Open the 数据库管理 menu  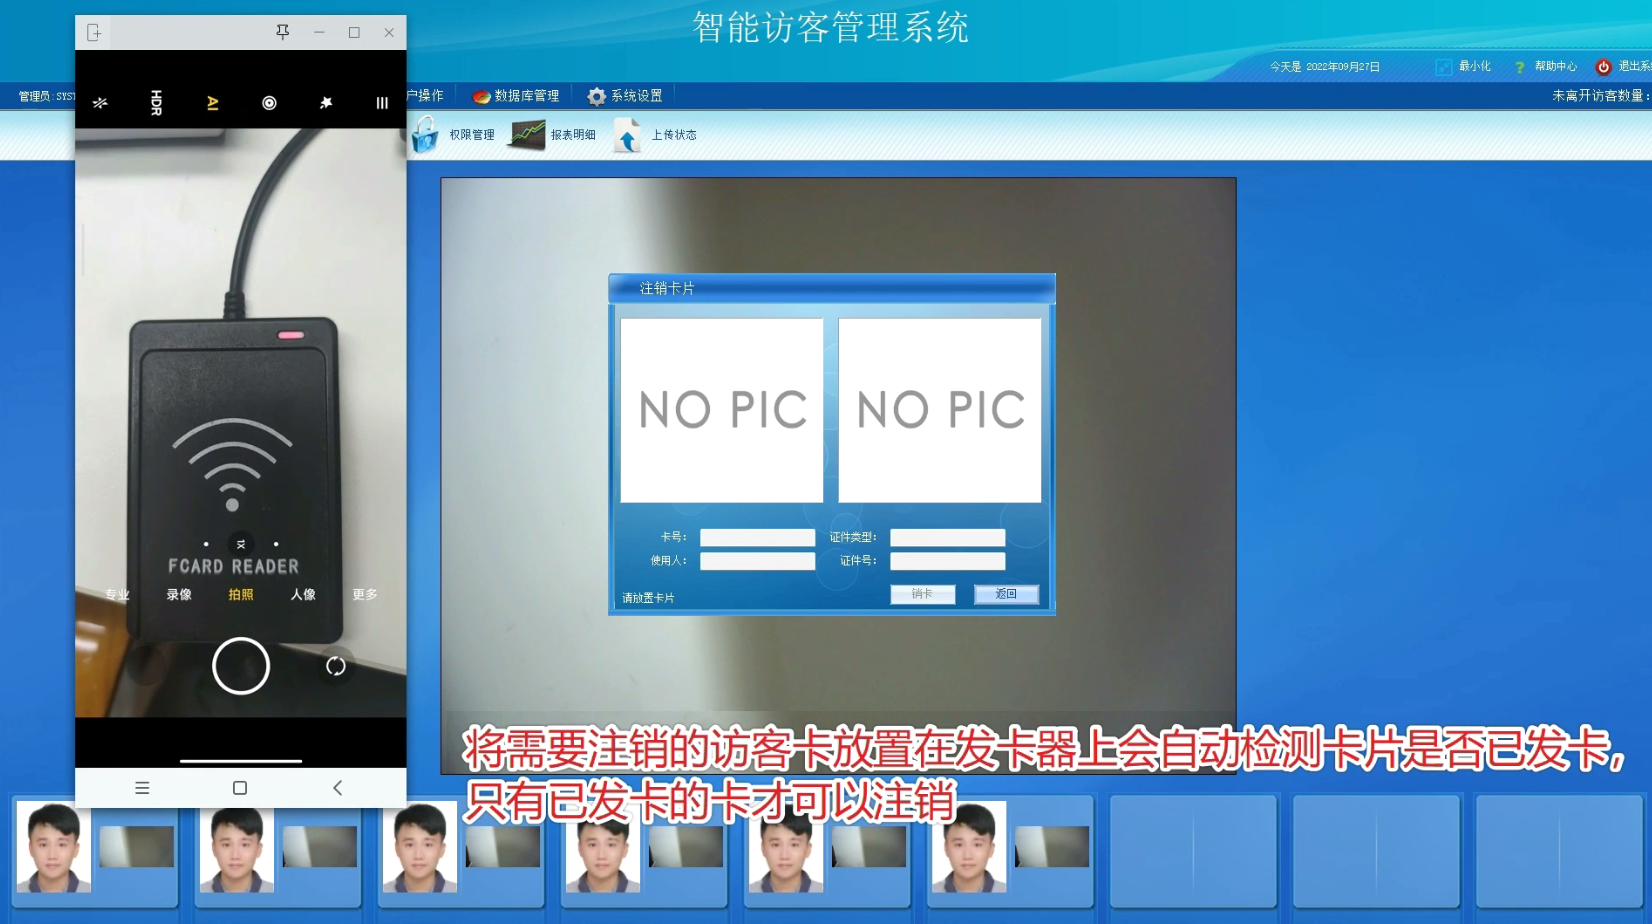pos(516,96)
